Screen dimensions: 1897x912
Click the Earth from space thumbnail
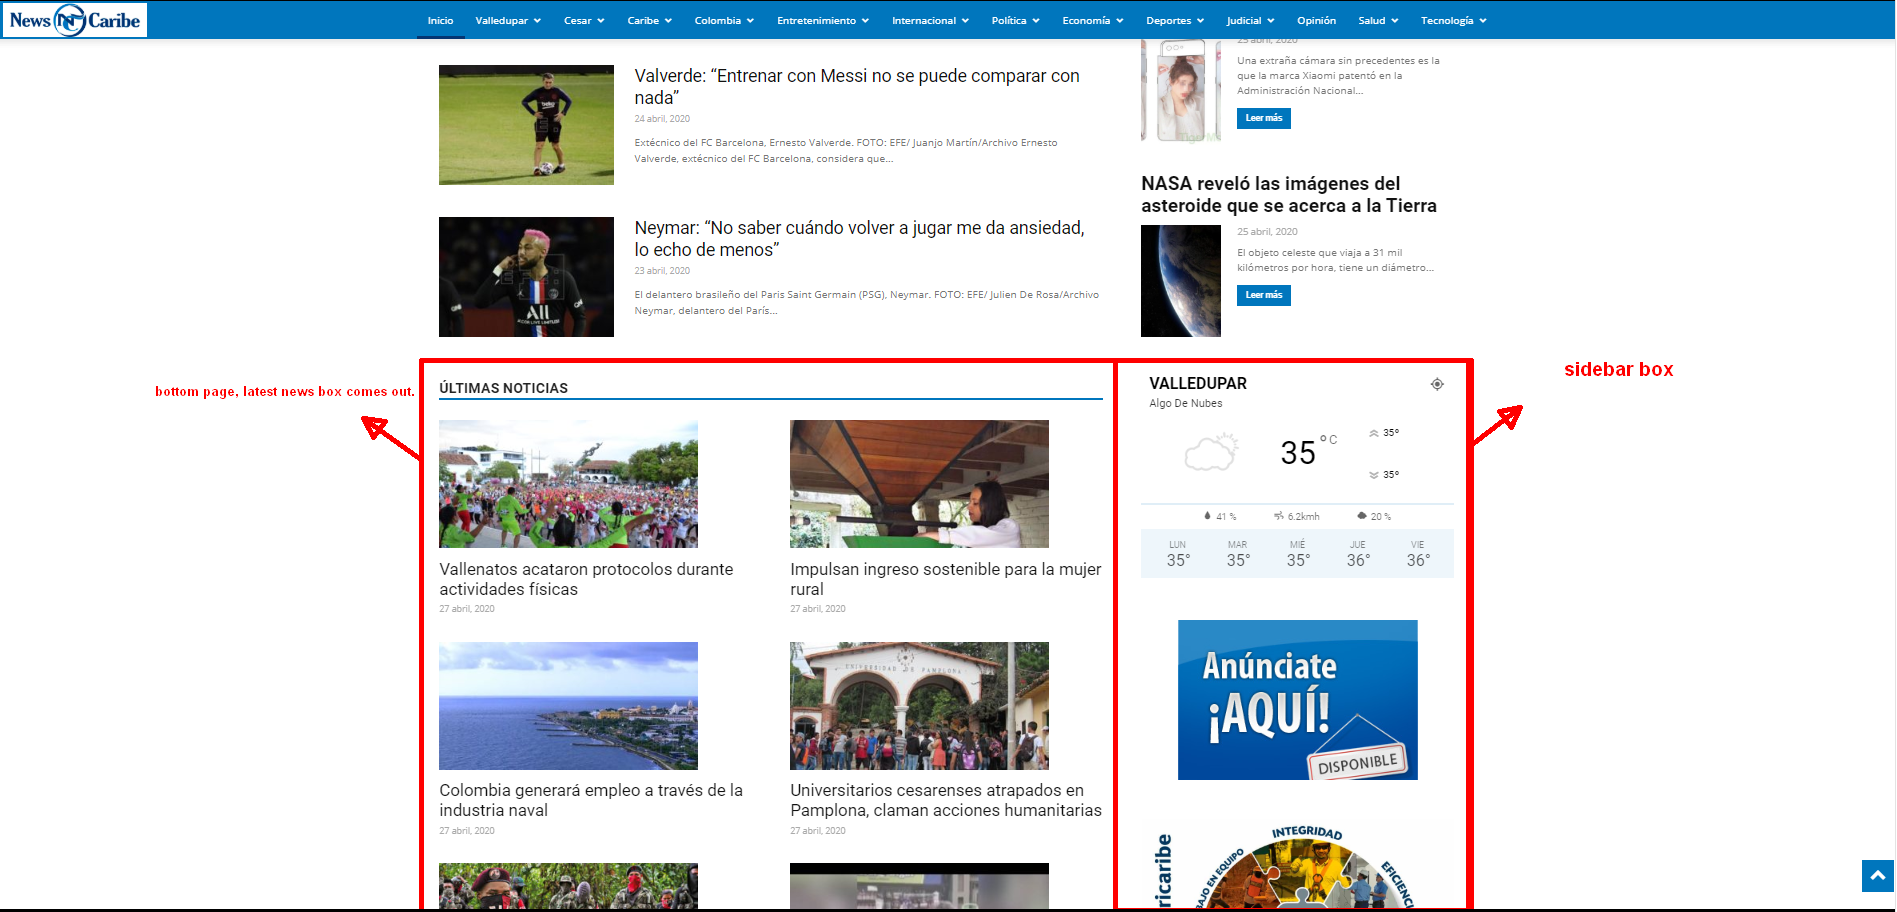coord(1181,281)
